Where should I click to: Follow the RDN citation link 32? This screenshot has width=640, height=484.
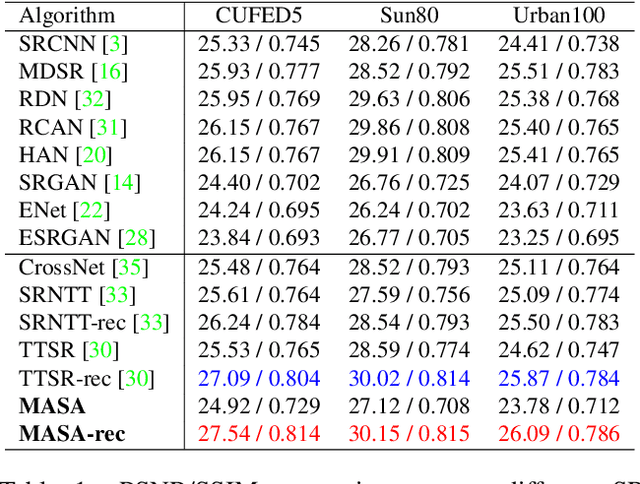click(100, 100)
